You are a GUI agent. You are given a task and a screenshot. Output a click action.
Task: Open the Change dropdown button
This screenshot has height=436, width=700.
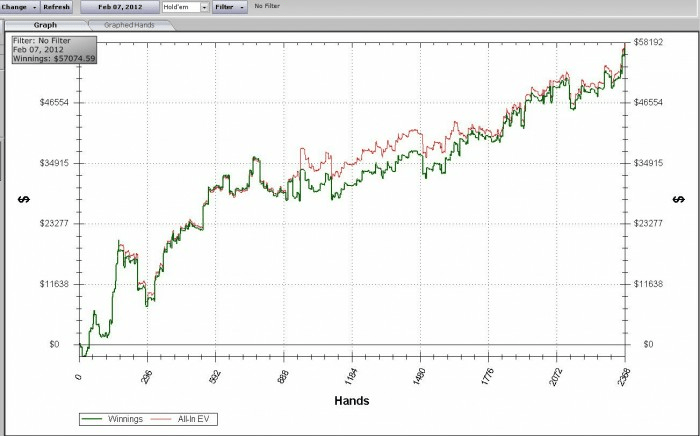coord(19,7)
